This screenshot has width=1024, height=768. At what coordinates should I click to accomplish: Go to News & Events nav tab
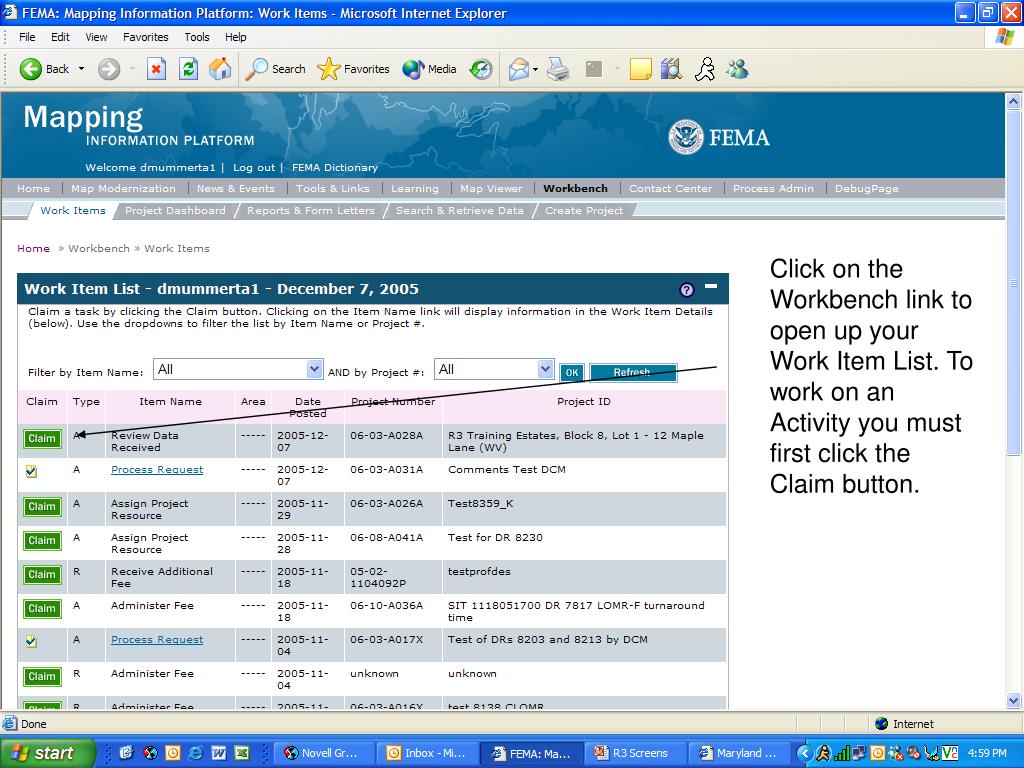pos(236,188)
